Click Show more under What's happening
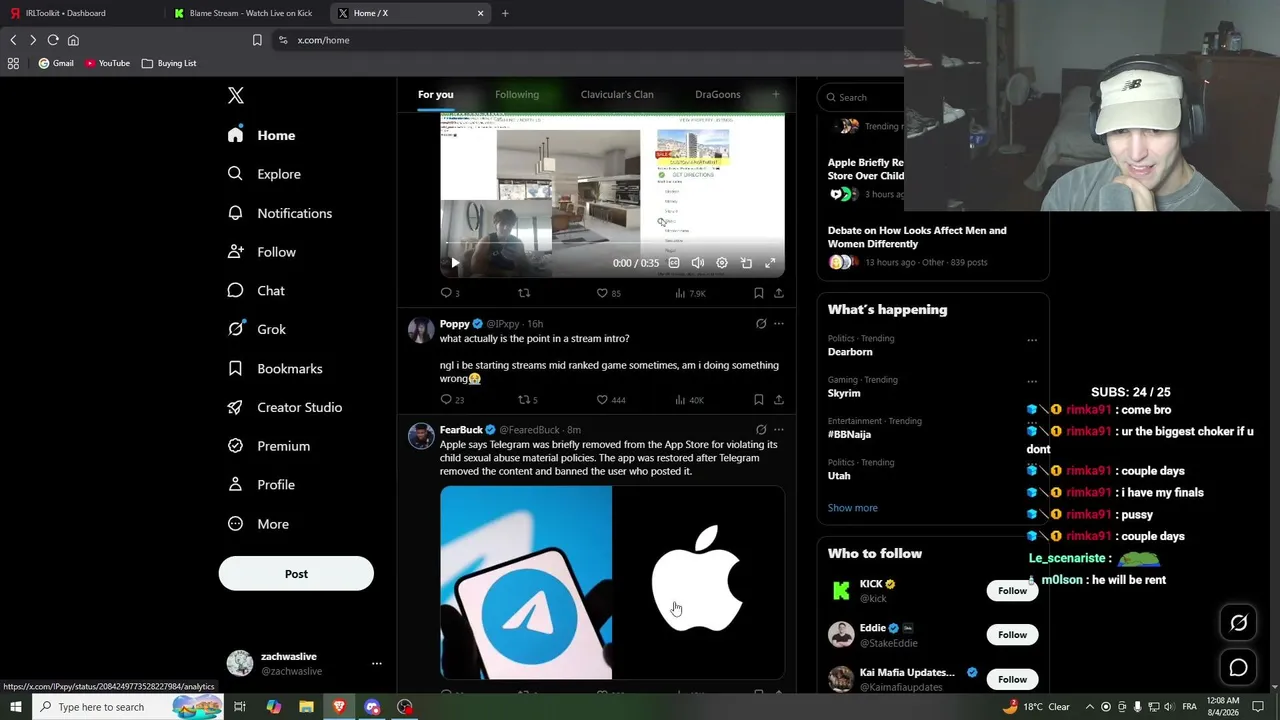The image size is (1280, 720). click(852, 508)
